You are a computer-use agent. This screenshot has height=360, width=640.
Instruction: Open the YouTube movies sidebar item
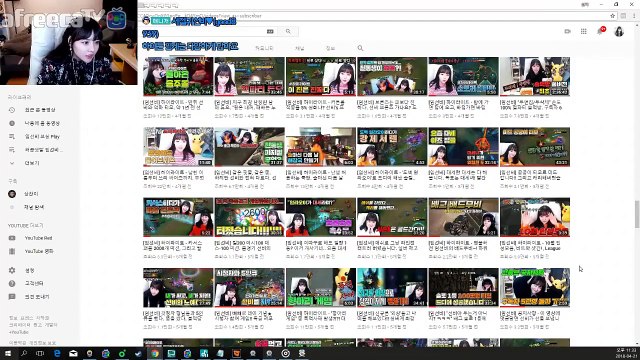pyautogui.click(x=39, y=251)
